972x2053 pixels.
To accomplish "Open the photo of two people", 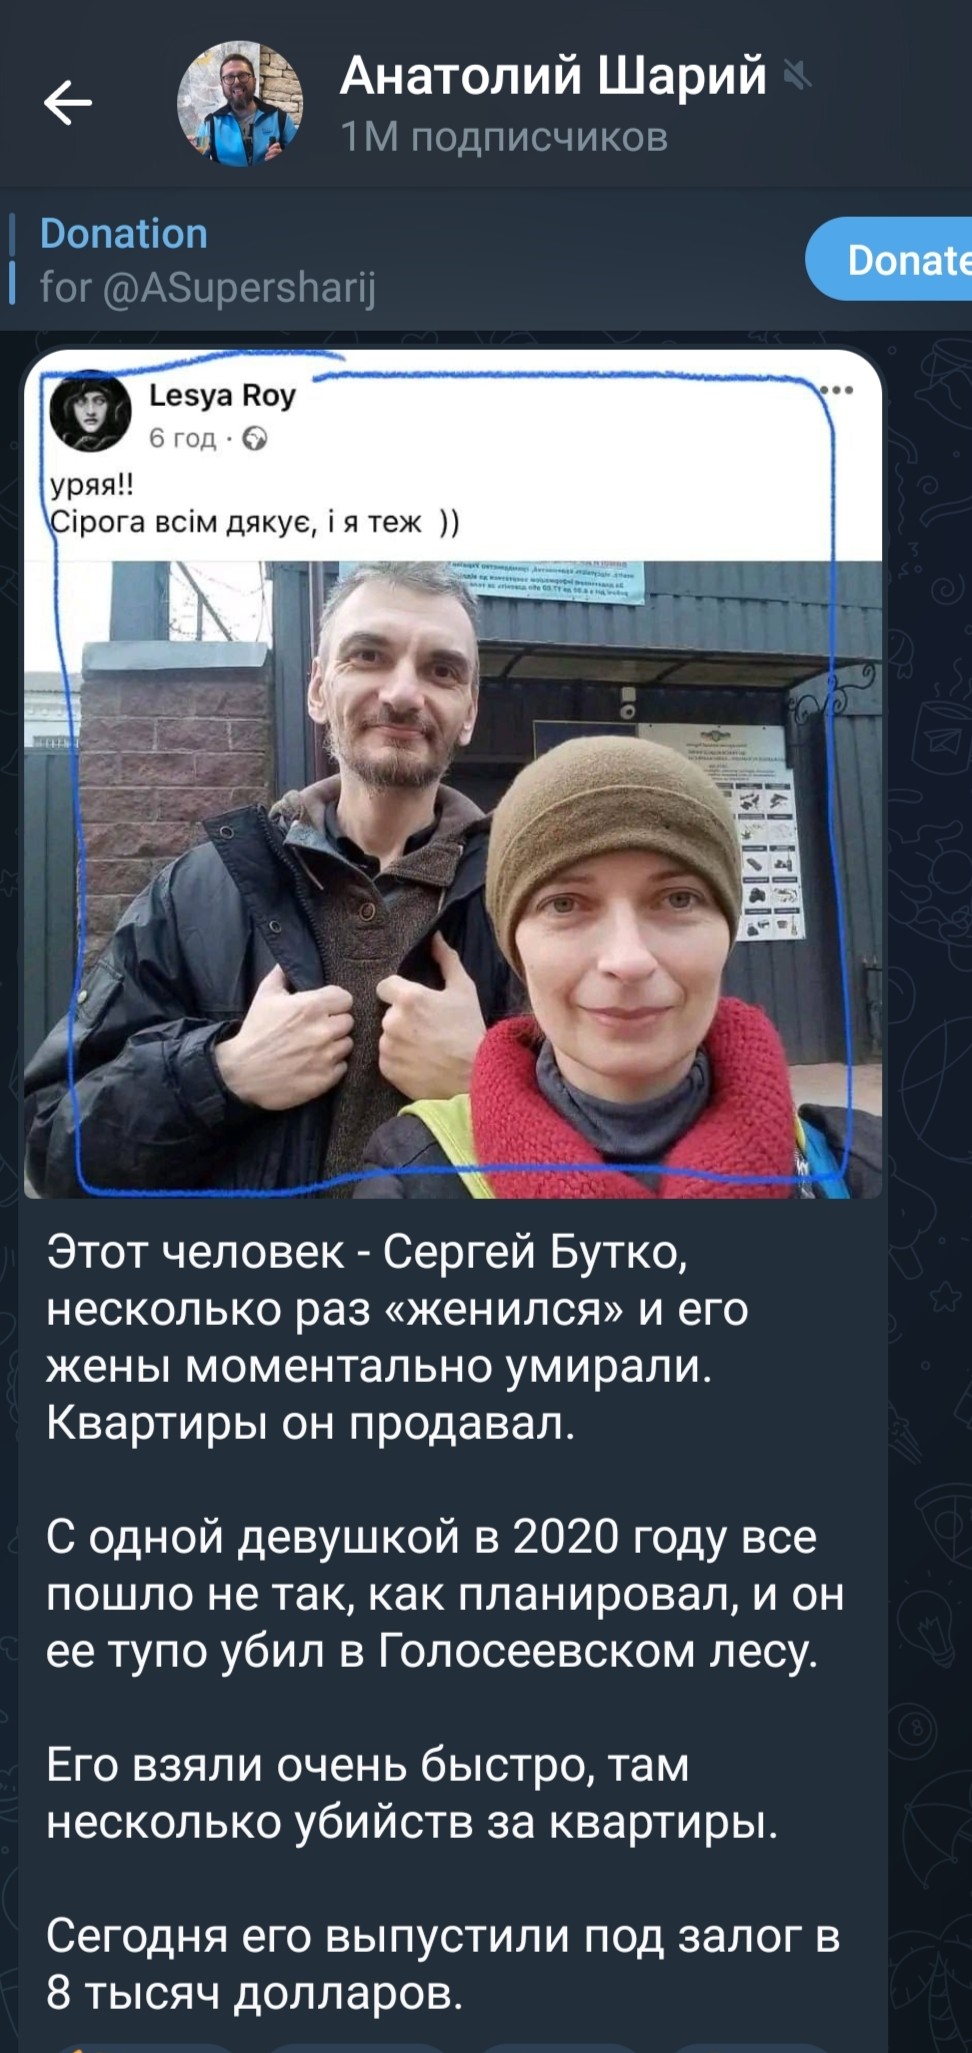I will pyautogui.click(x=453, y=879).
